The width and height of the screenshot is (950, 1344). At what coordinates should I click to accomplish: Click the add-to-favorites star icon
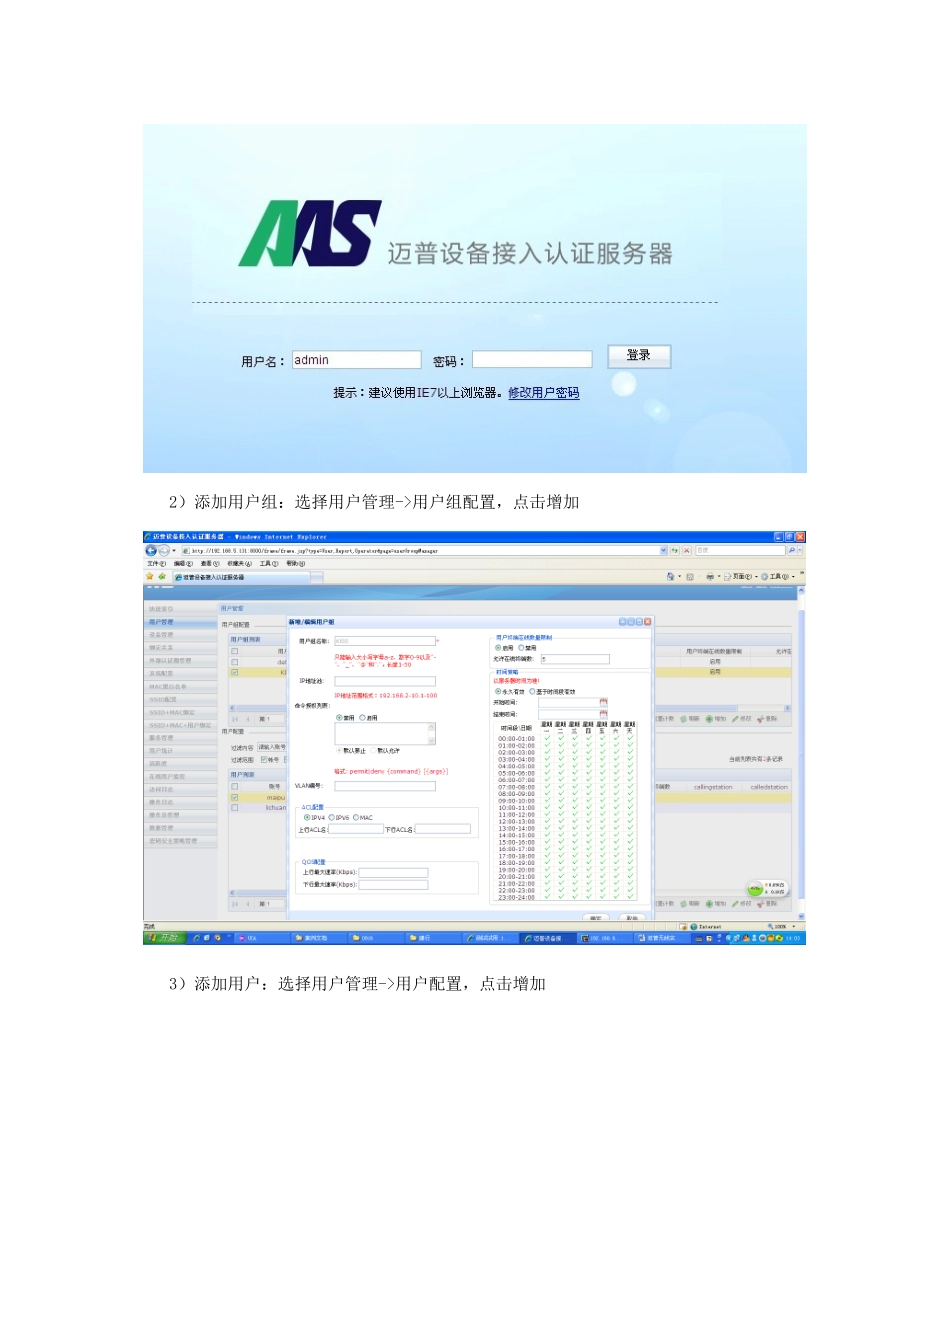point(162,577)
